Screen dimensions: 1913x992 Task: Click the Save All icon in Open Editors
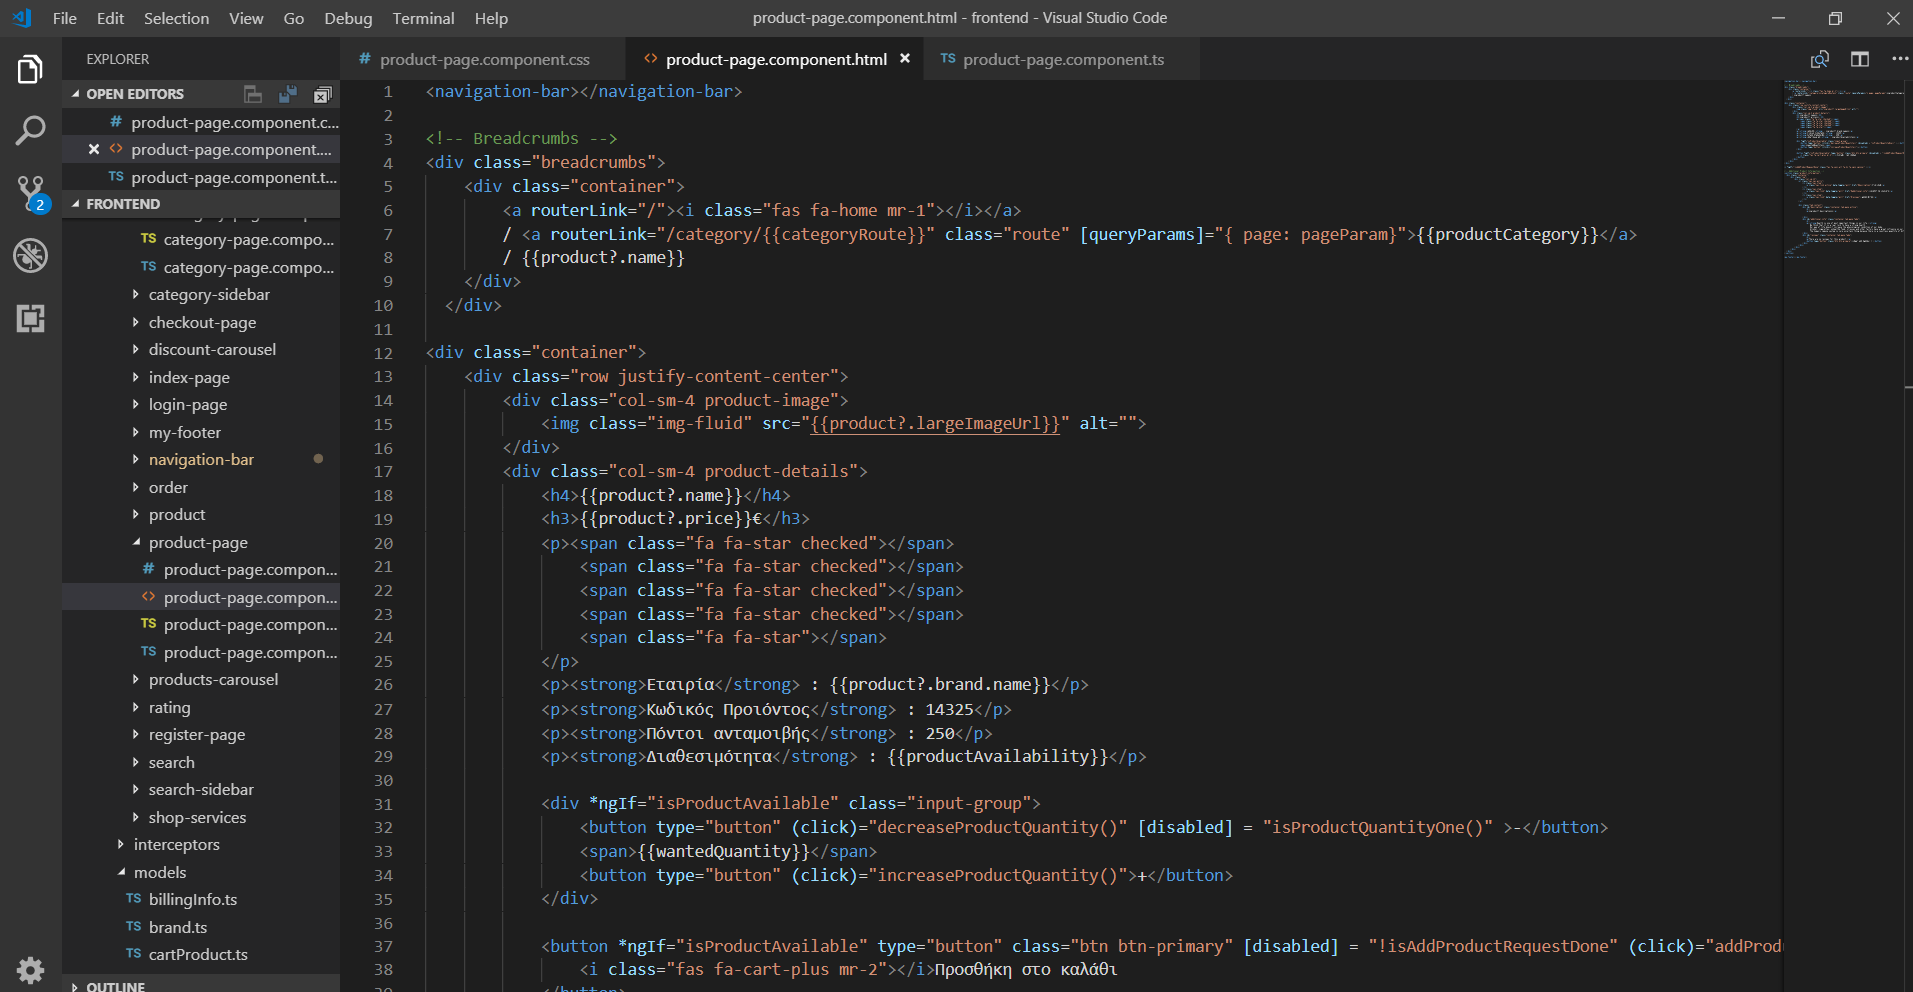coord(288,94)
